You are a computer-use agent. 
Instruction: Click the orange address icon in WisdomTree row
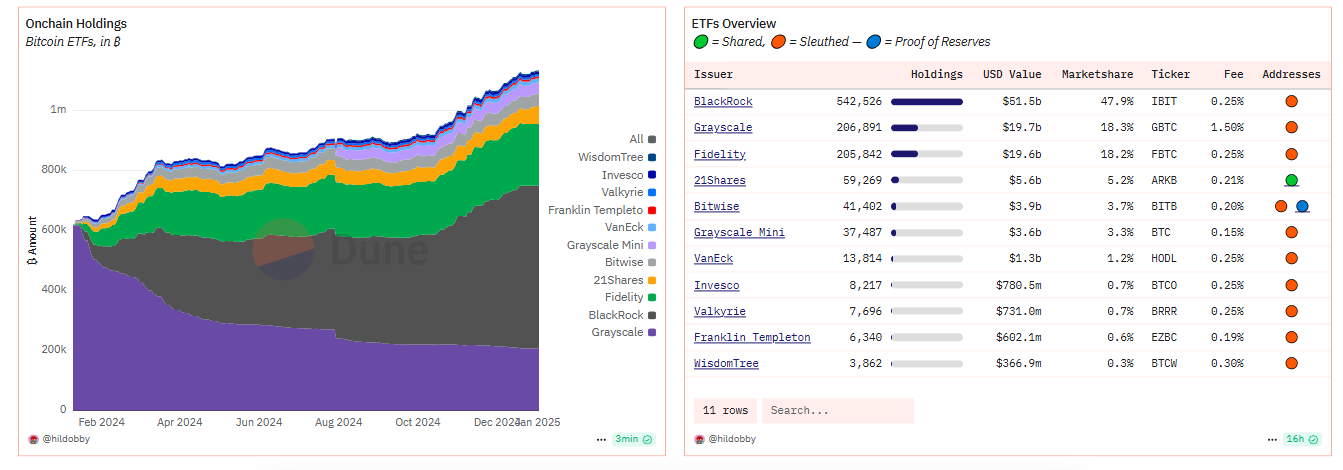point(1291,363)
